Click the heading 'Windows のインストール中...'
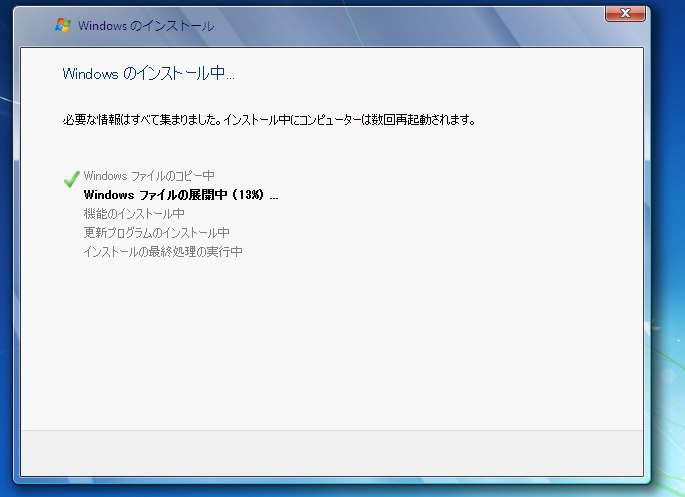The image size is (685, 497). (x=149, y=73)
